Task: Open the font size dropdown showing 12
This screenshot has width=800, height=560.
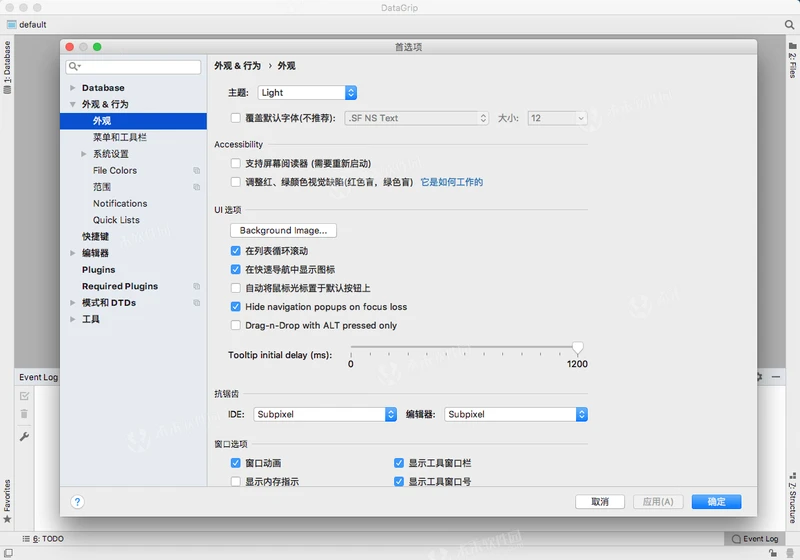Action: [557, 118]
